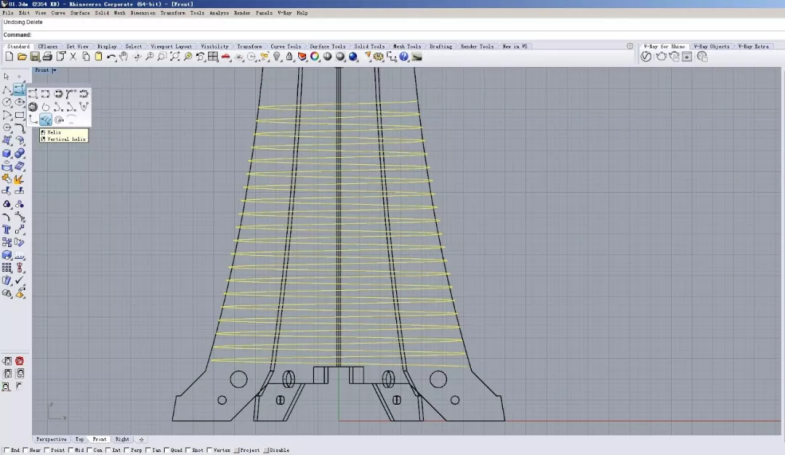
Task: Open the Transform menu
Action: click(172, 13)
